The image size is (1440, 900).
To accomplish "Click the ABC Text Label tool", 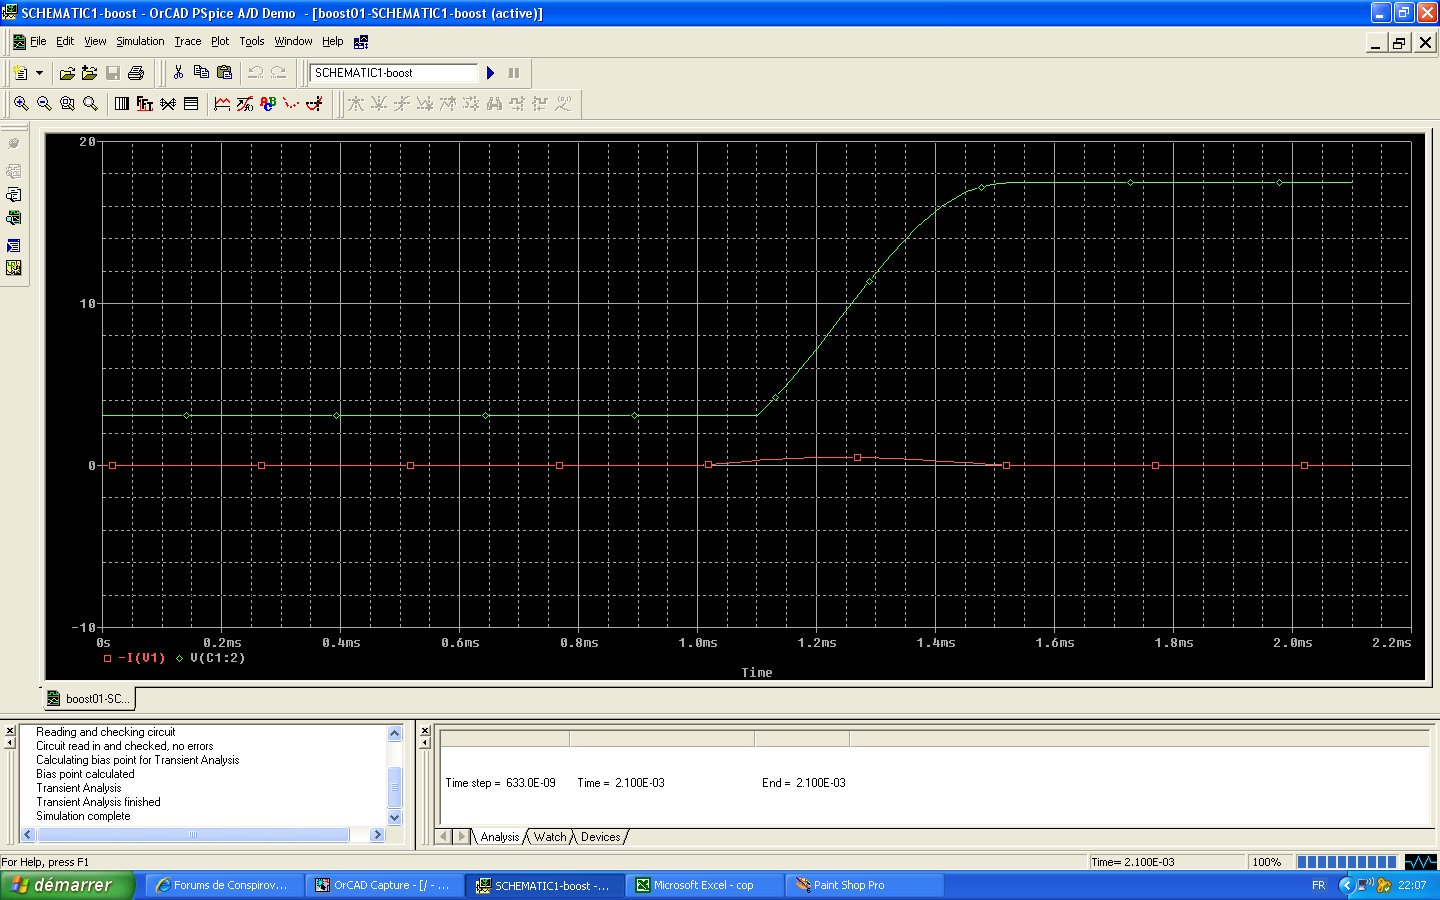I will tap(268, 103).
